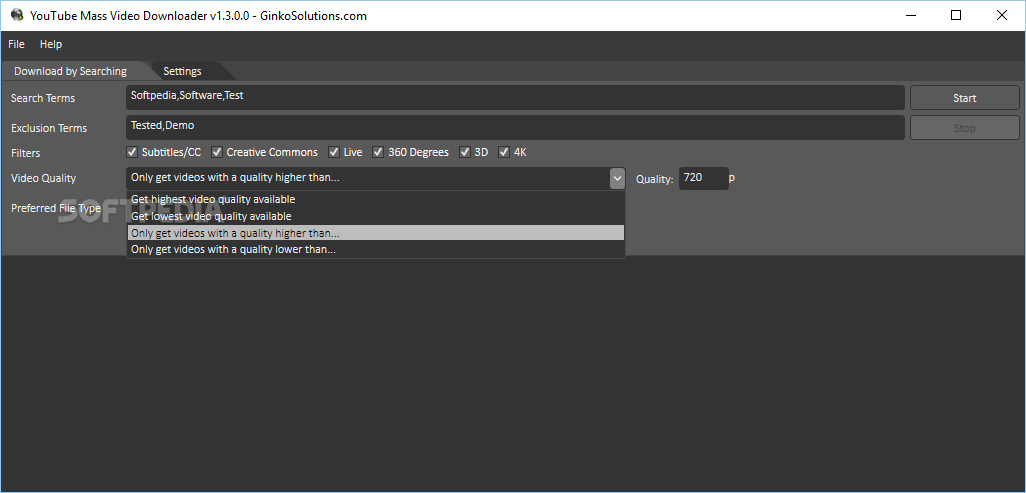Choose Only get videos with quality higher than option

(376, 233)
